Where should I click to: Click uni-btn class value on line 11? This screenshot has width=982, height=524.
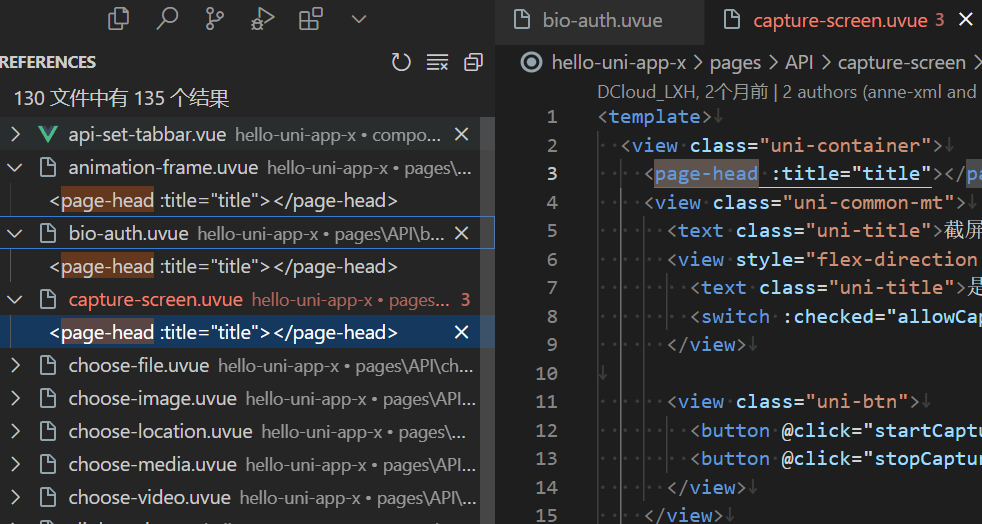pyautogui.click(x=857, y=401)
